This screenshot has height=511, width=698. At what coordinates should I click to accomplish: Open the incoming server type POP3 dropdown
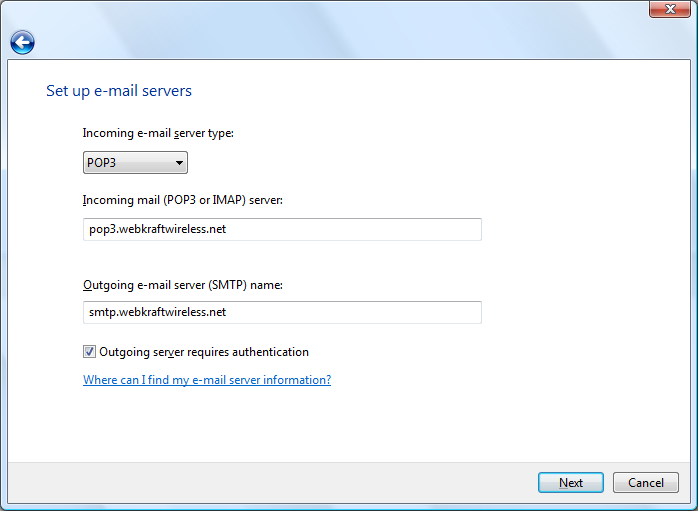tap(135, 163)
